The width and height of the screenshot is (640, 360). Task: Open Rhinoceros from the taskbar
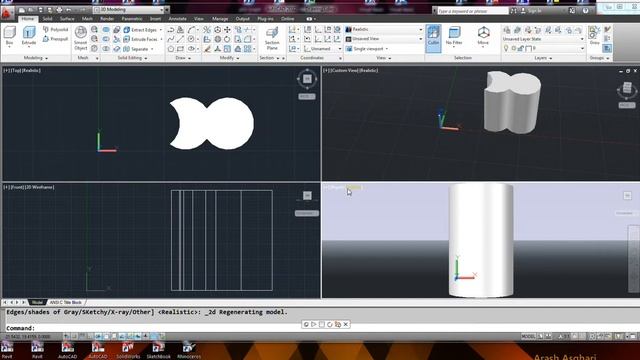(189, 350)
